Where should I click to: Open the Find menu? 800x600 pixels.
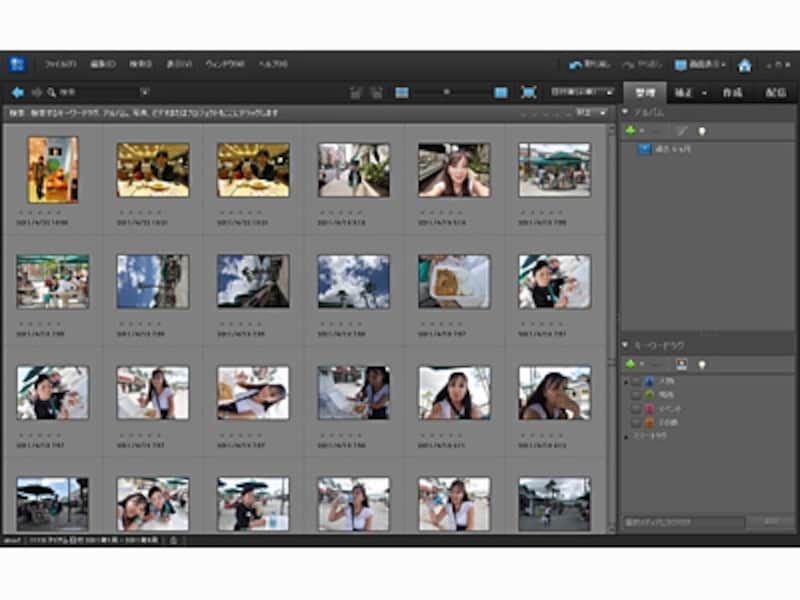click(140, 64)
